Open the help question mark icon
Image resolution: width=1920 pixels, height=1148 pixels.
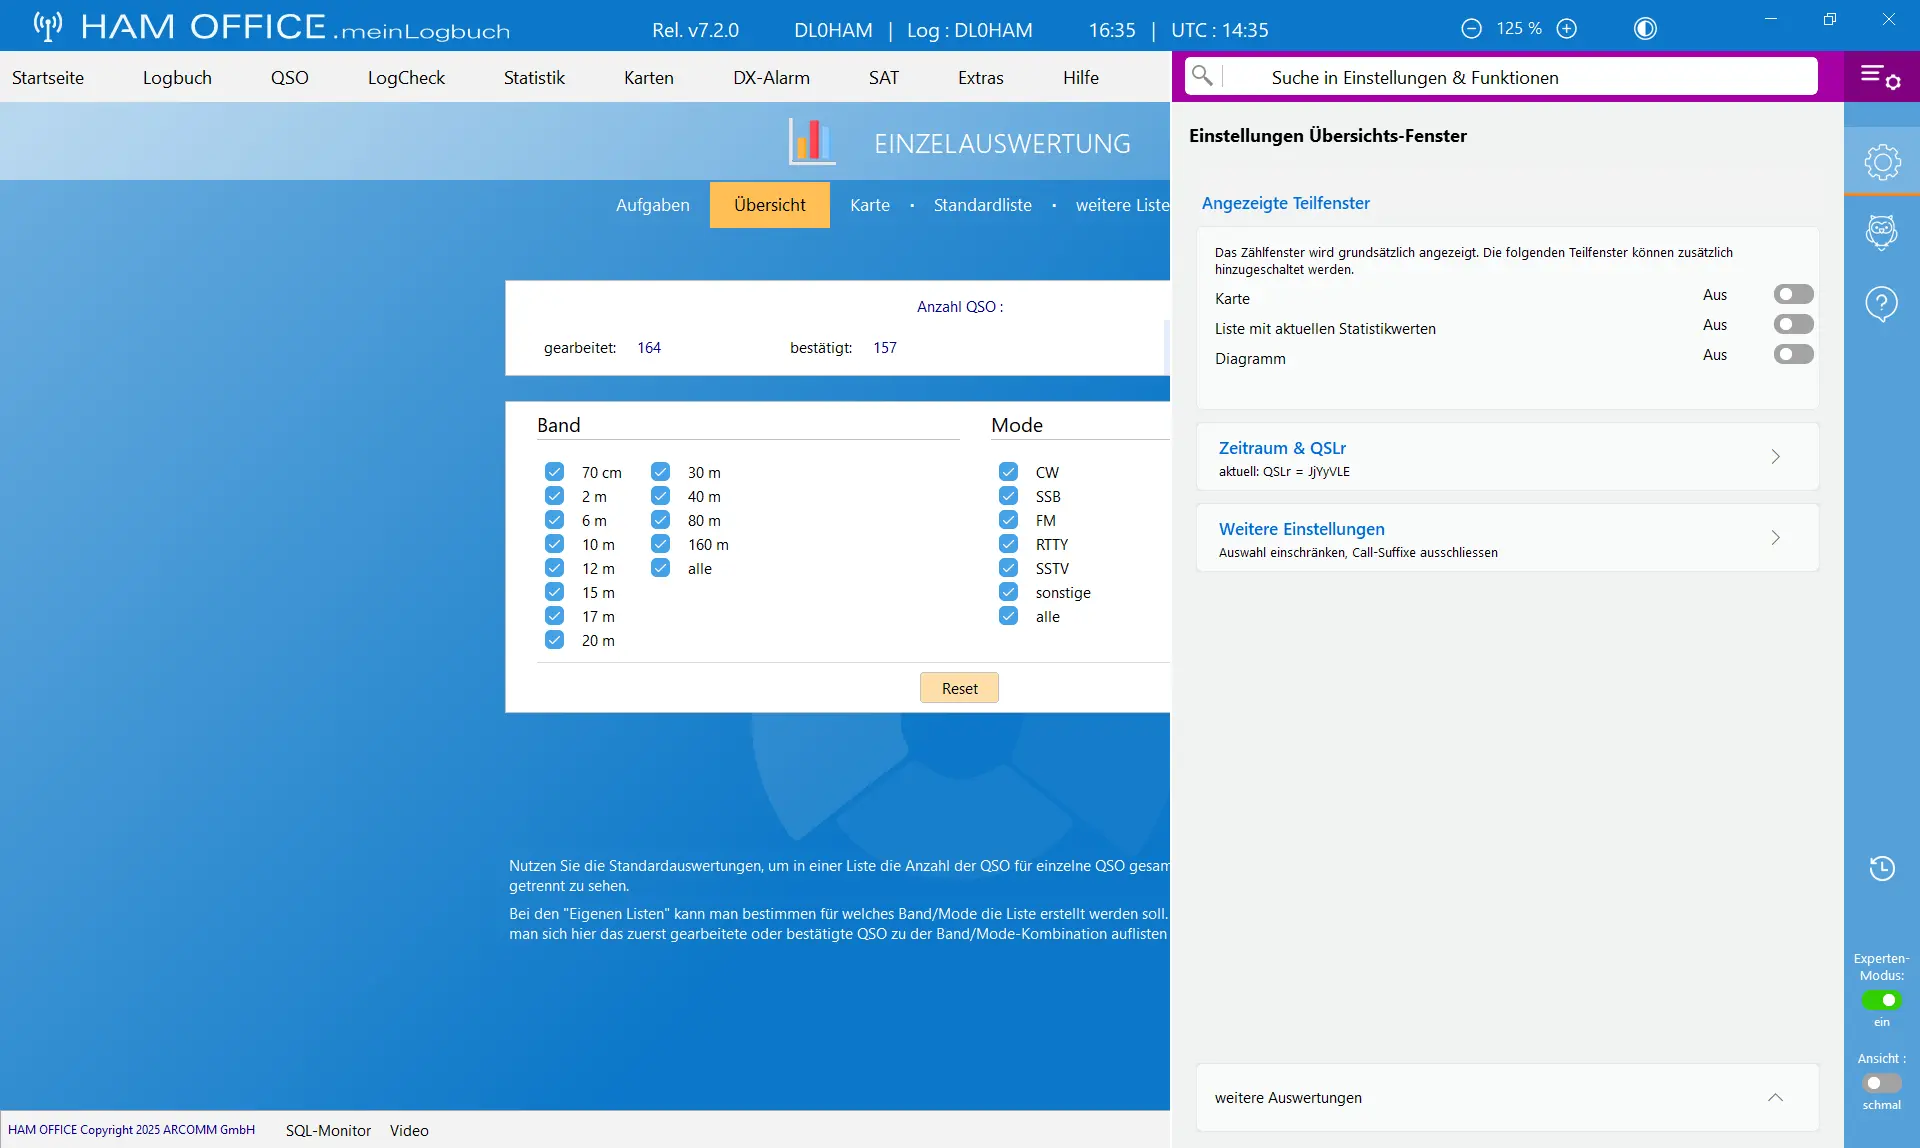1882,303
